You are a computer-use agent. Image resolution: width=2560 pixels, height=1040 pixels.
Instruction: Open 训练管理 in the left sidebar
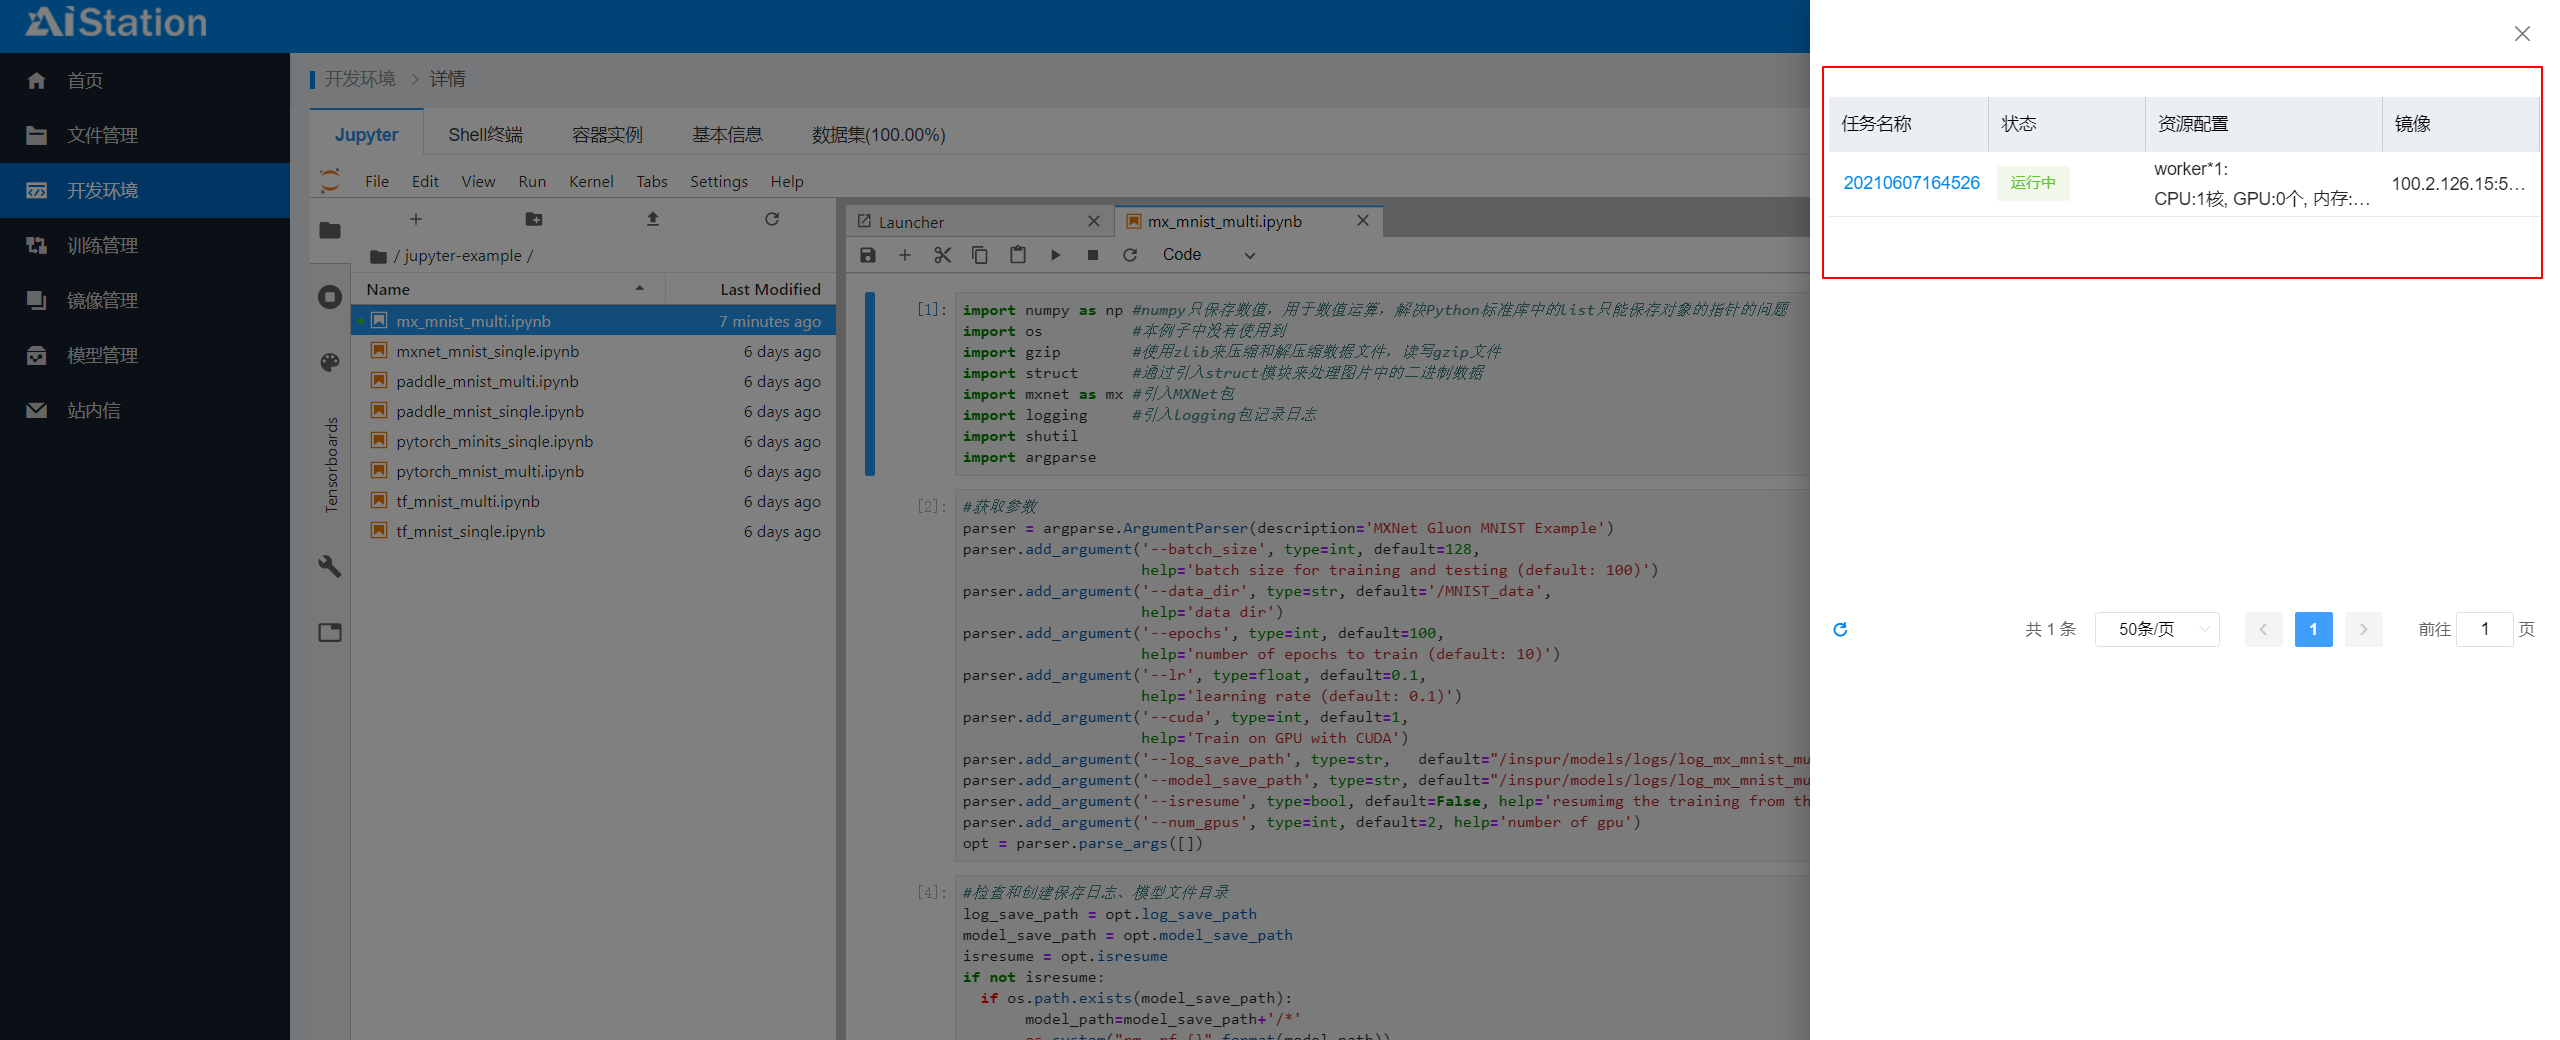click(102, 245)
